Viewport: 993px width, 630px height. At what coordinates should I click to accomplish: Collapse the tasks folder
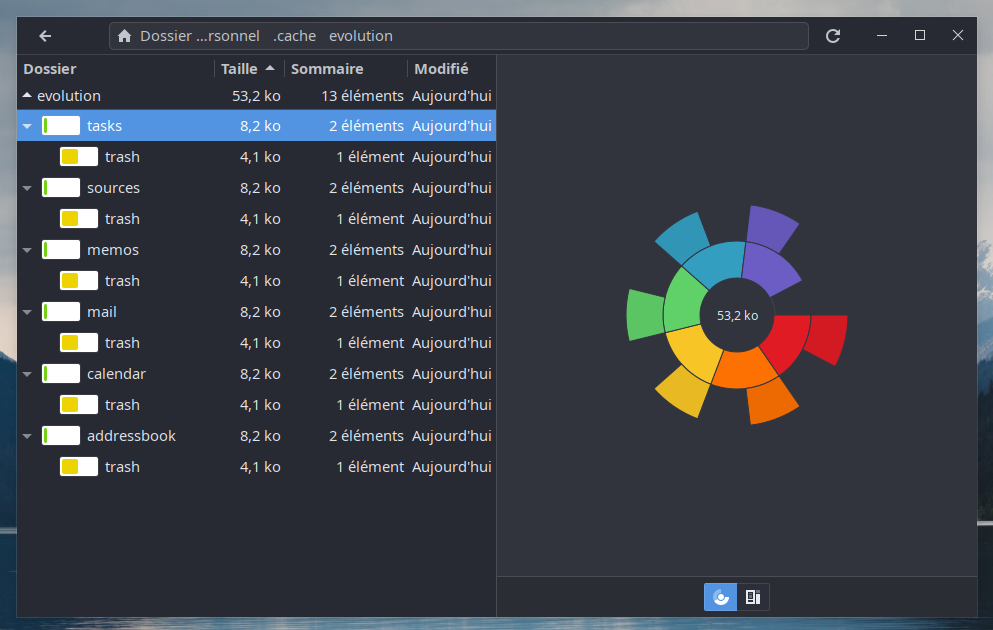click(x=27, y=127)
